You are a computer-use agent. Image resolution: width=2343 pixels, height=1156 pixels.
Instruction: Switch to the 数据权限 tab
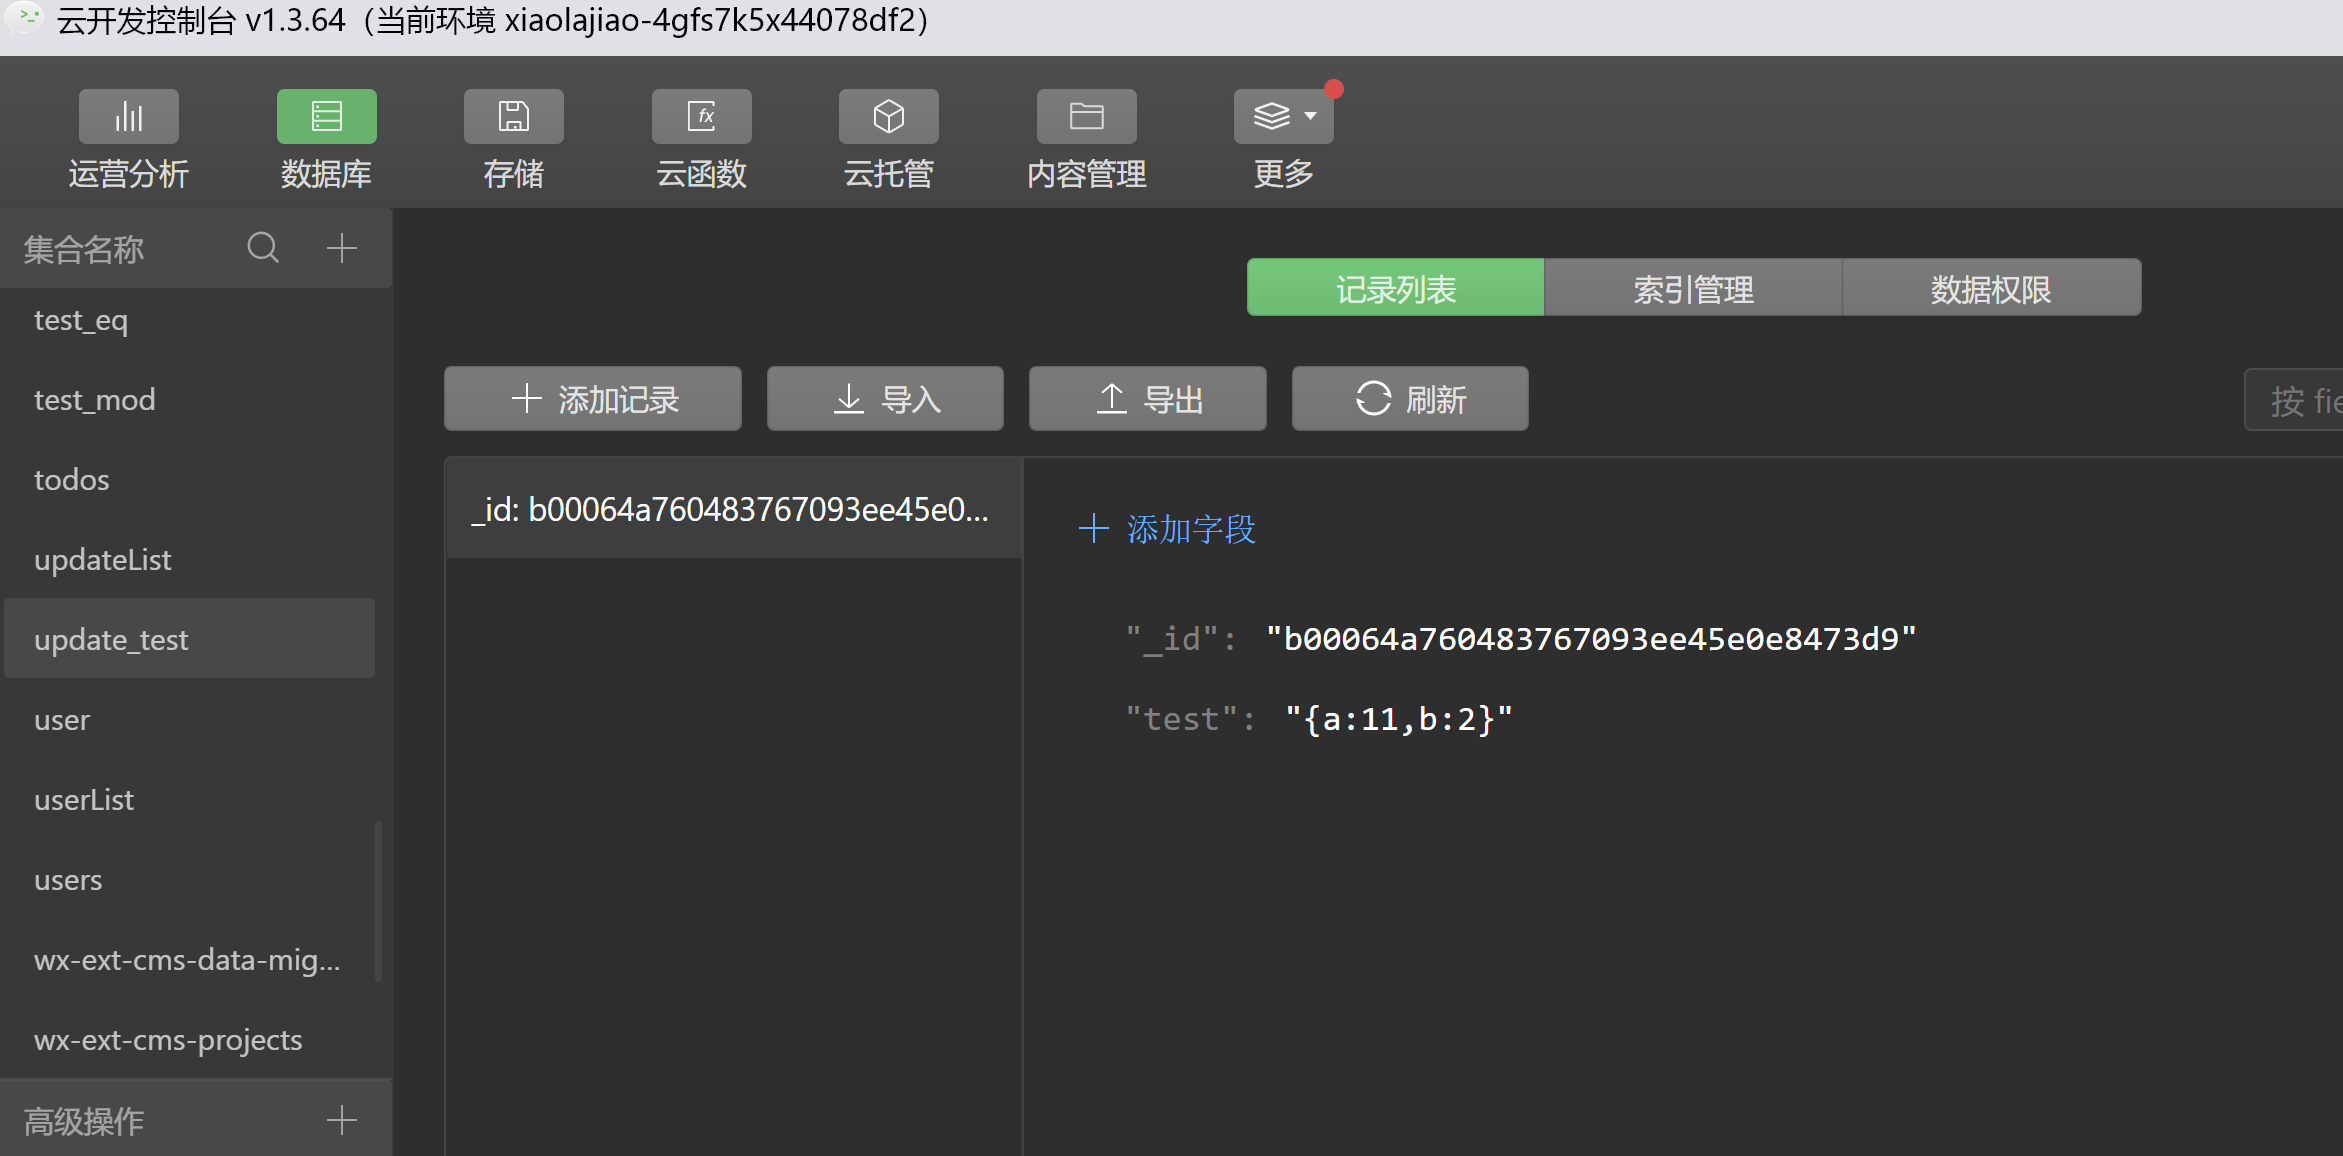[1991, 289]
